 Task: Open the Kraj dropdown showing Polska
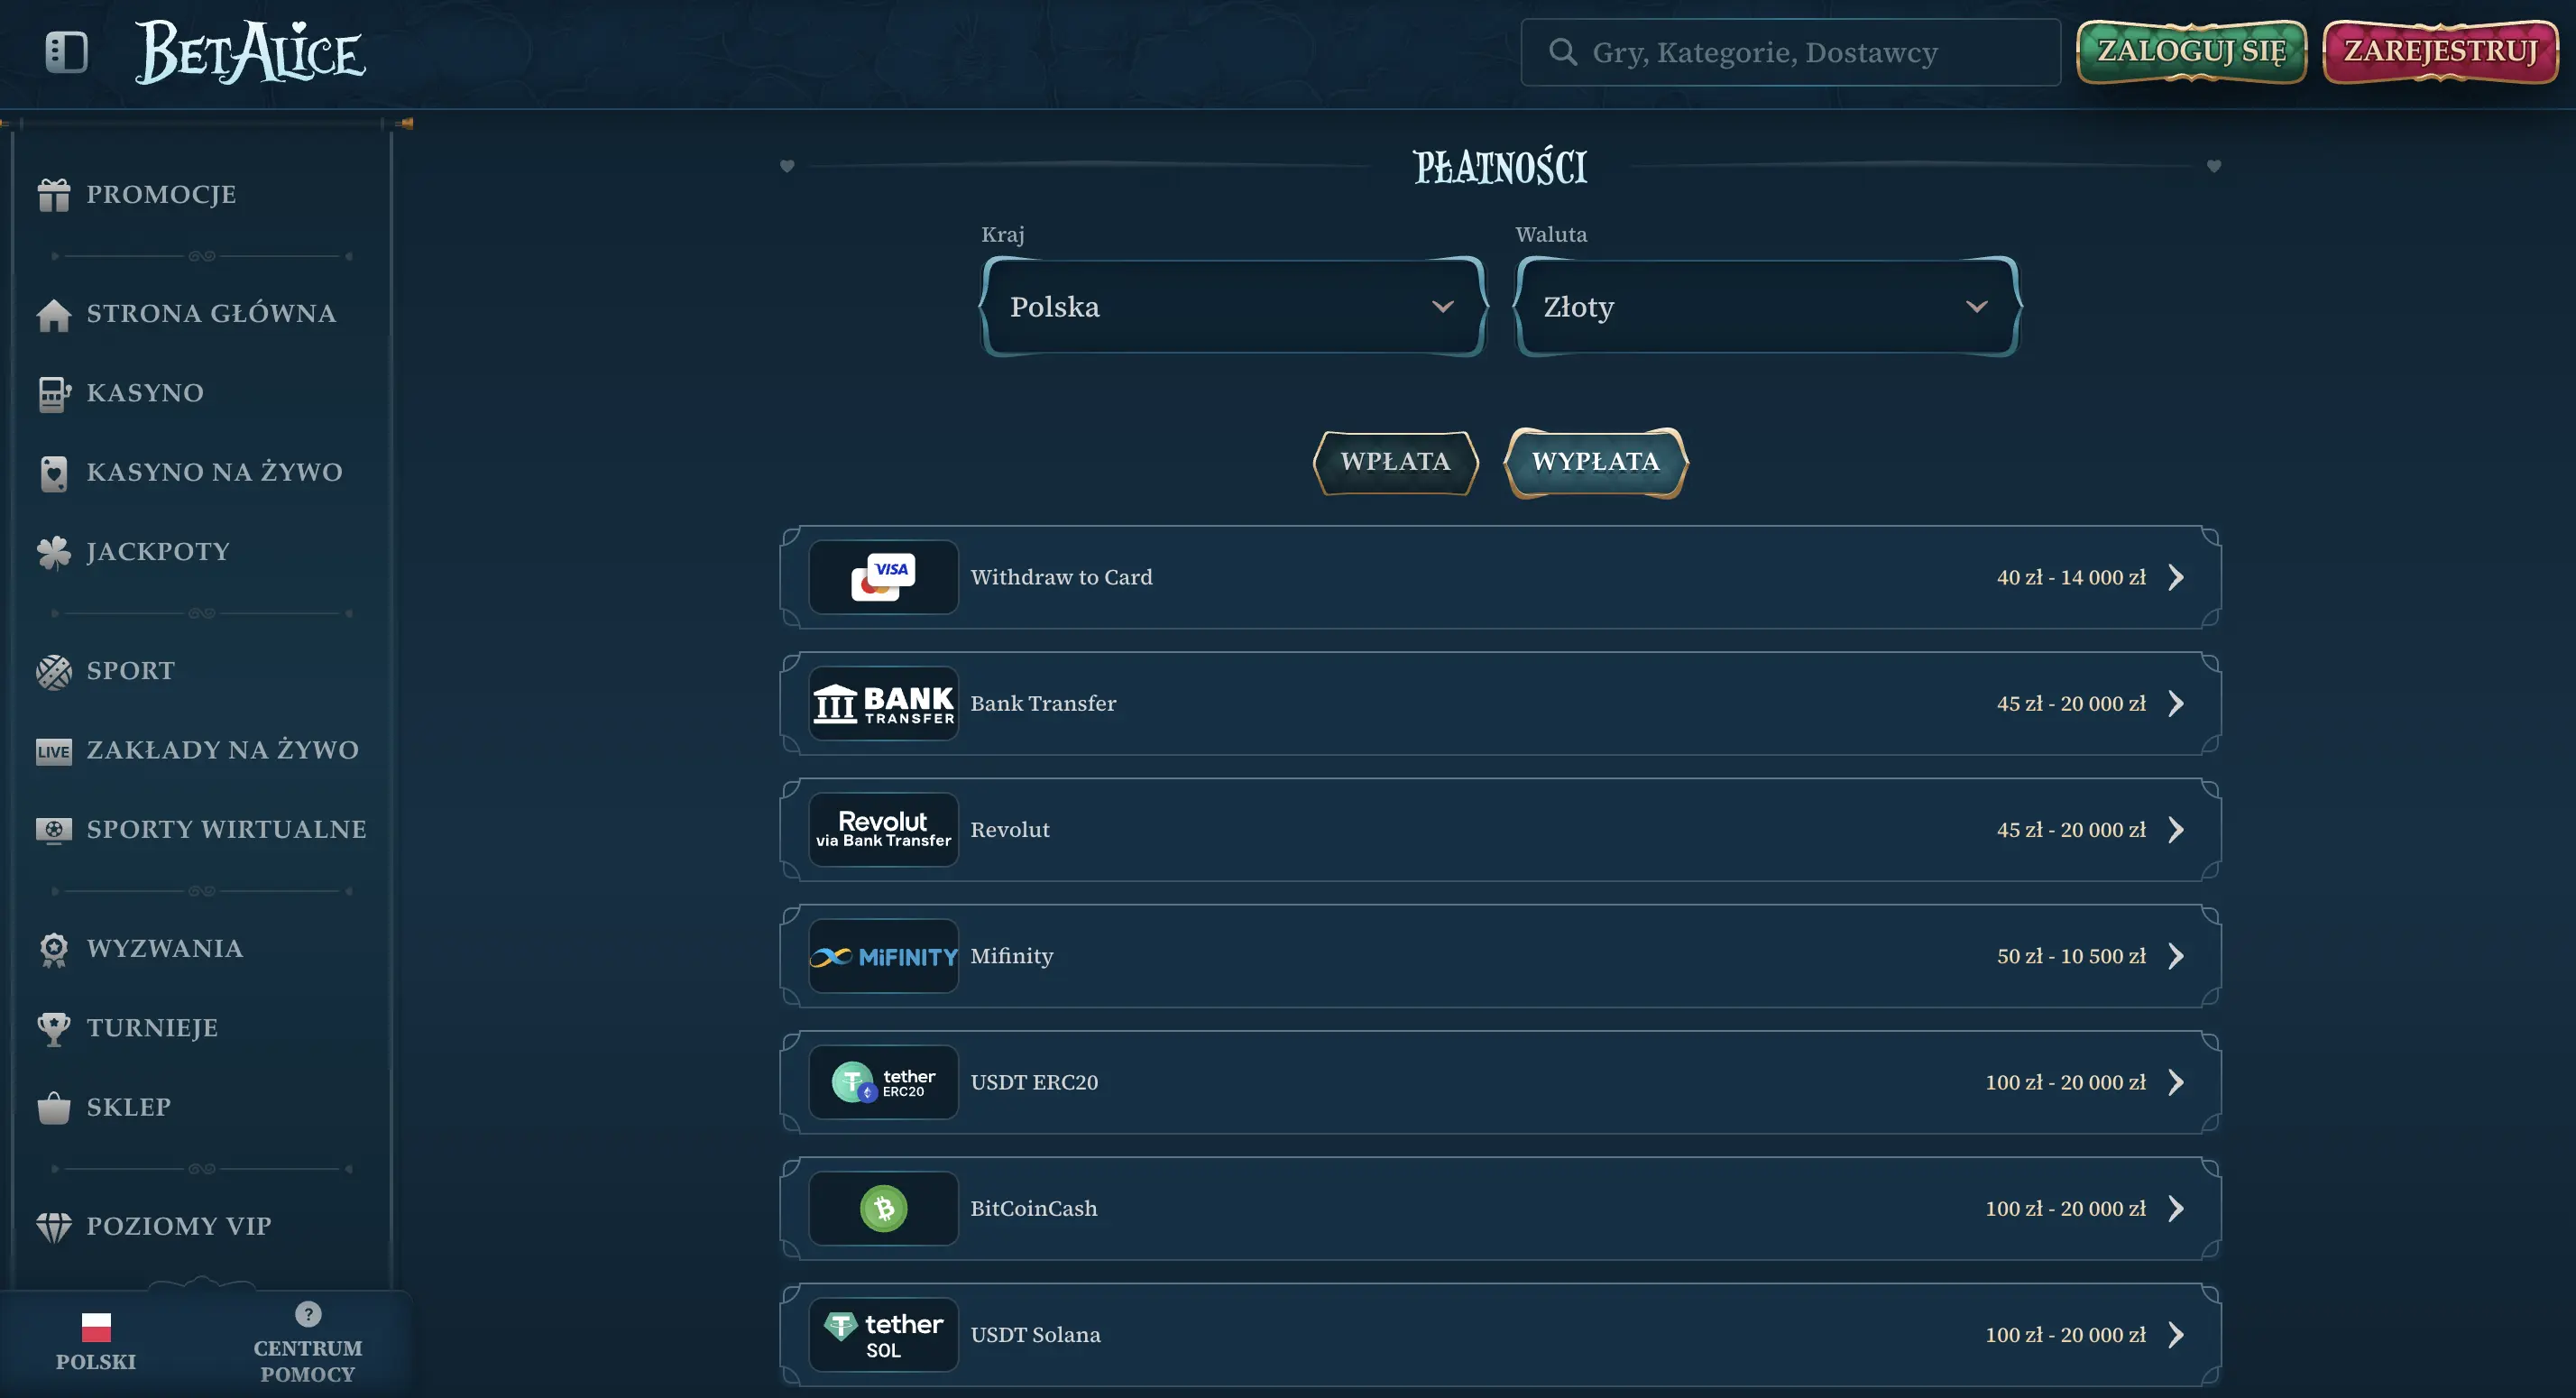(x=1232, y=307)
